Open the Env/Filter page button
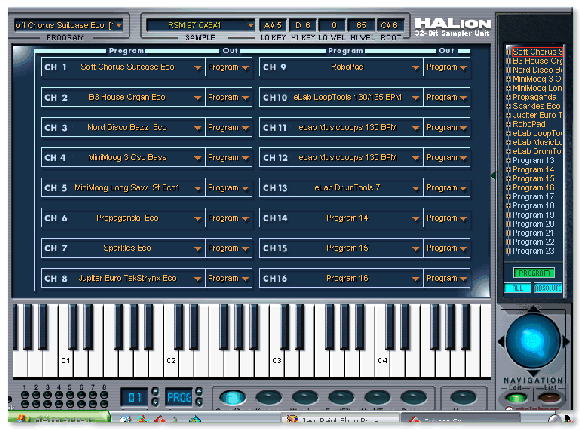 click(341, 397)
